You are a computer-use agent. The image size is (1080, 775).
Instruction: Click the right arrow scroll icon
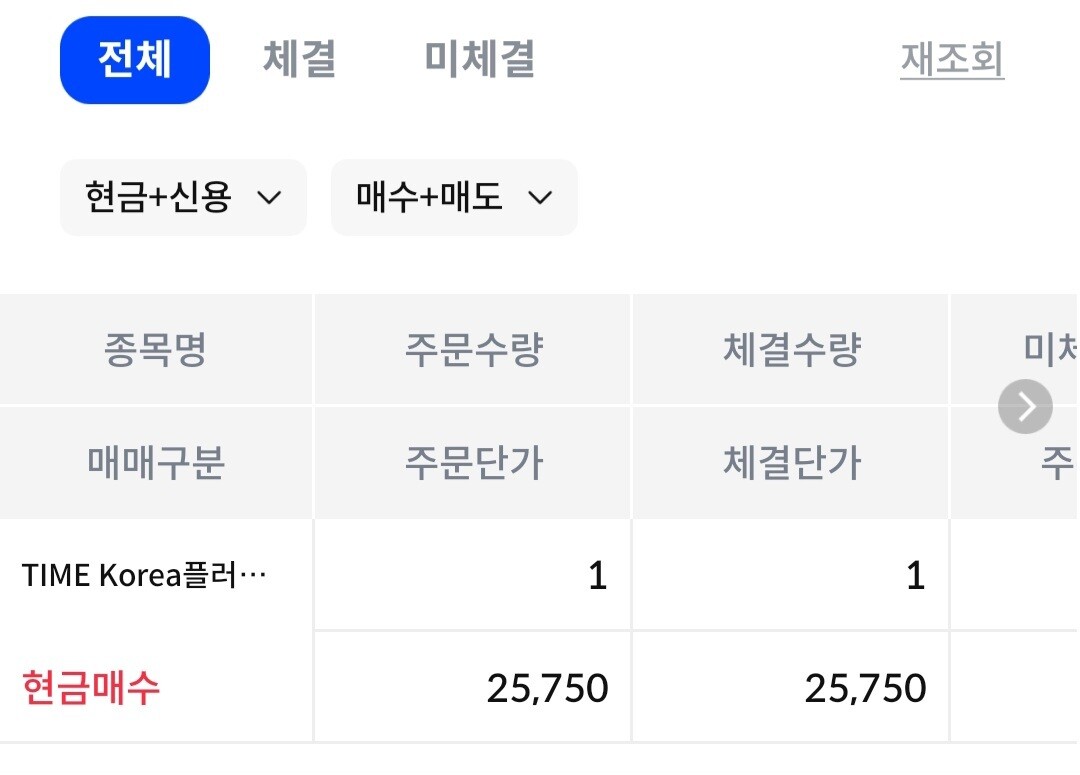1025,407
